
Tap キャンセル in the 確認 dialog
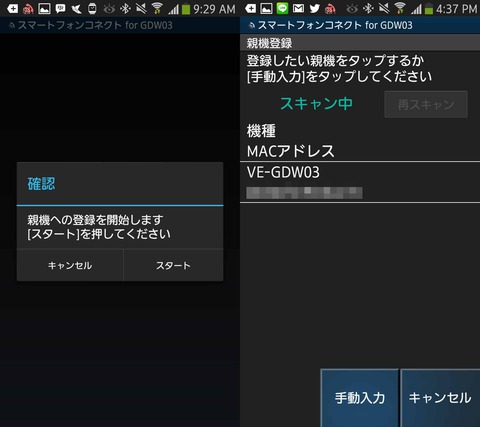(x=70, y=265)
